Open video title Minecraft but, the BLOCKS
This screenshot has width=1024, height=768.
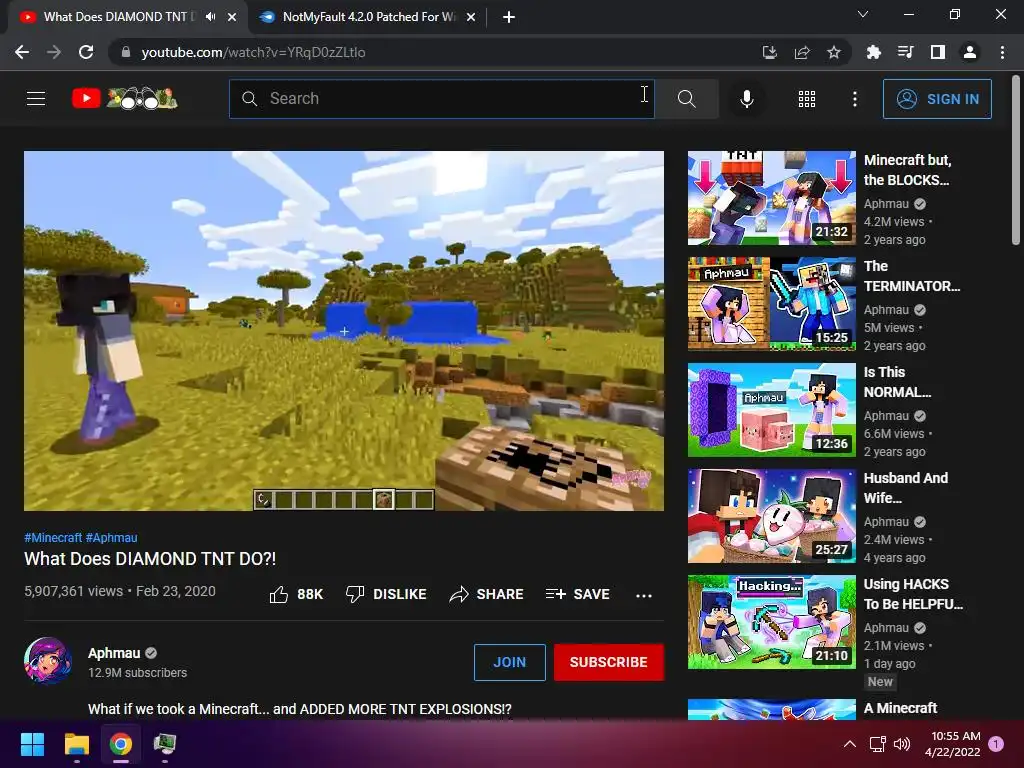point(908,170)
